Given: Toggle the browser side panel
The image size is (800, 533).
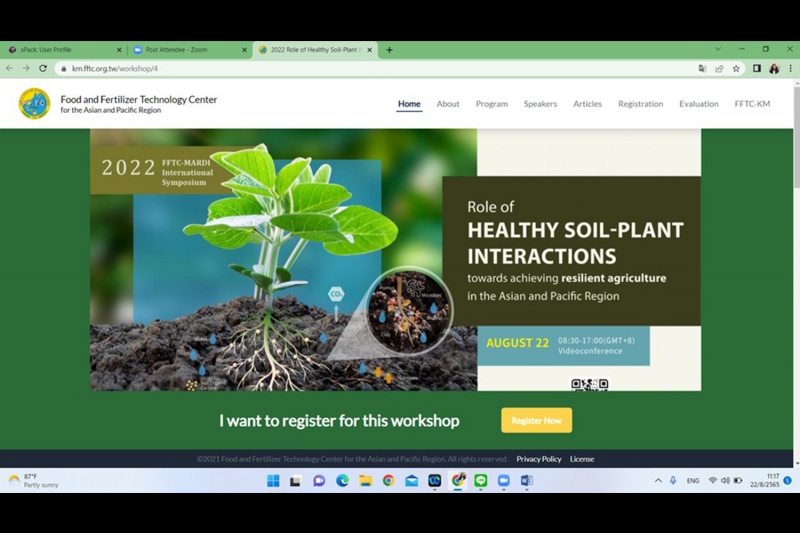Looking at the screenshot, I should pyautogui.click(x=756, y=69).
